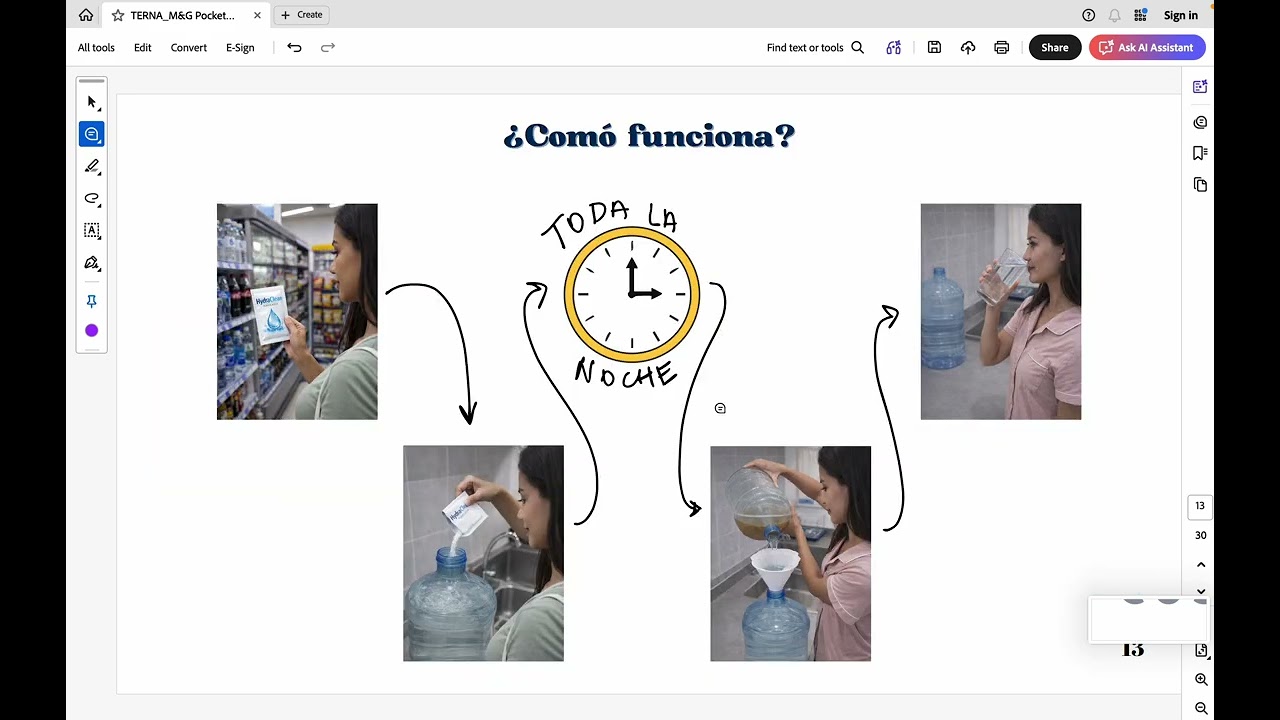1280x720 pixels.
Task: Open Find text or tools search
Action: [815, 47]
